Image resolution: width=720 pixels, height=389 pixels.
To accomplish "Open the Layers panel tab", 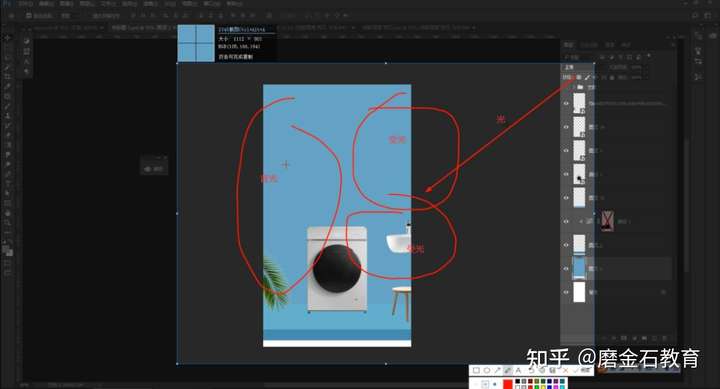I will click(x=568, y=45).
